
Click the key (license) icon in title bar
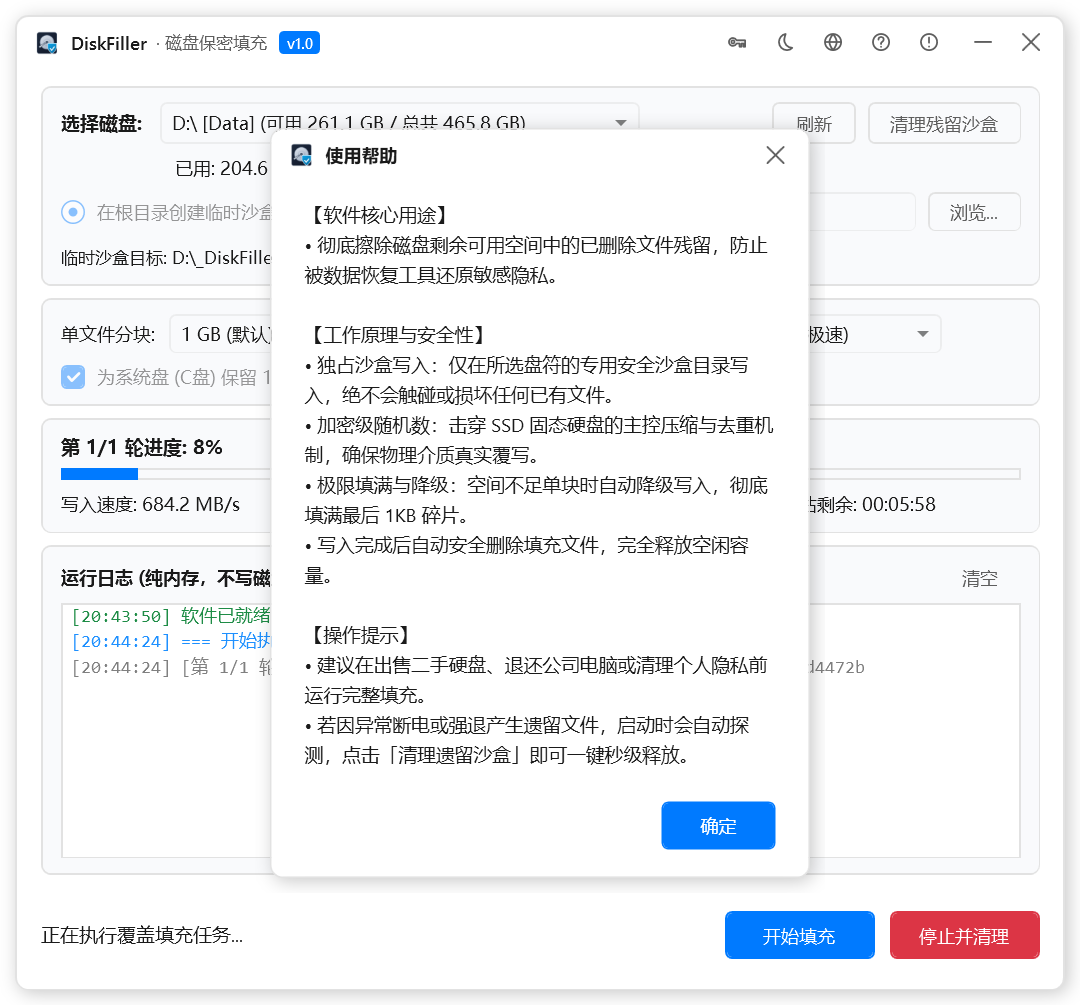tap(737, 43)
